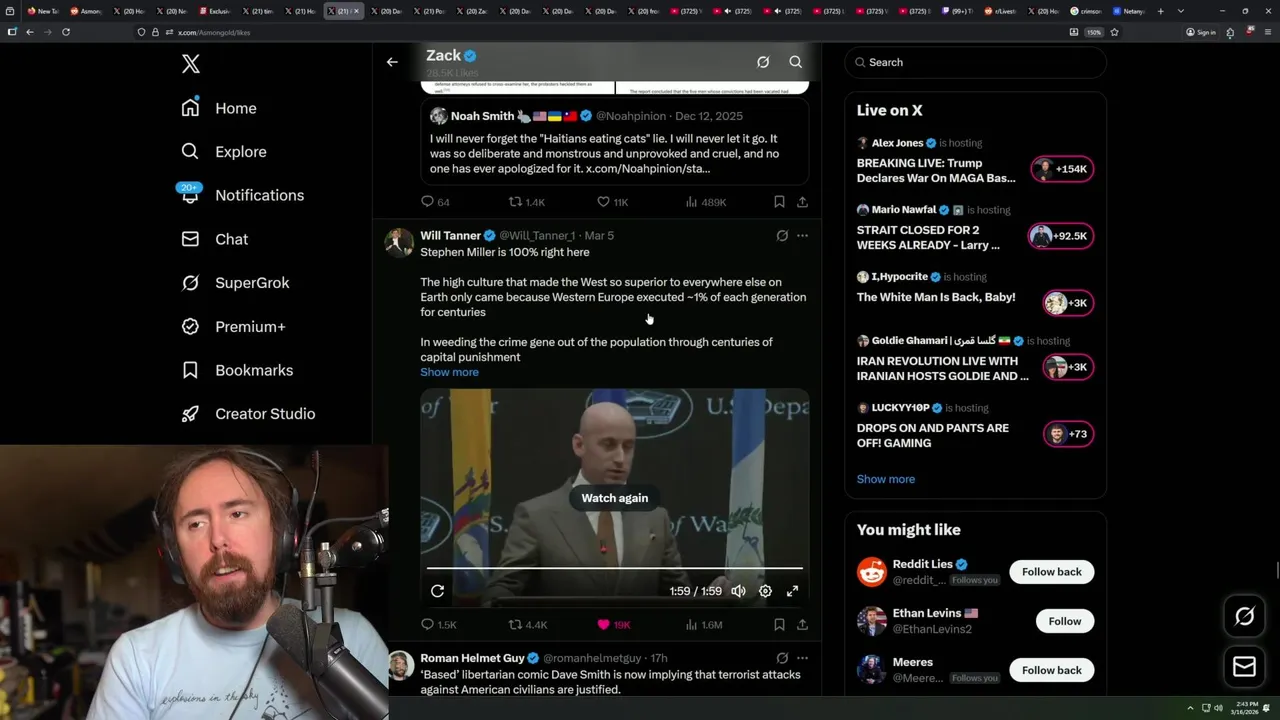Open floating Grok button

tap(1244, 617)
